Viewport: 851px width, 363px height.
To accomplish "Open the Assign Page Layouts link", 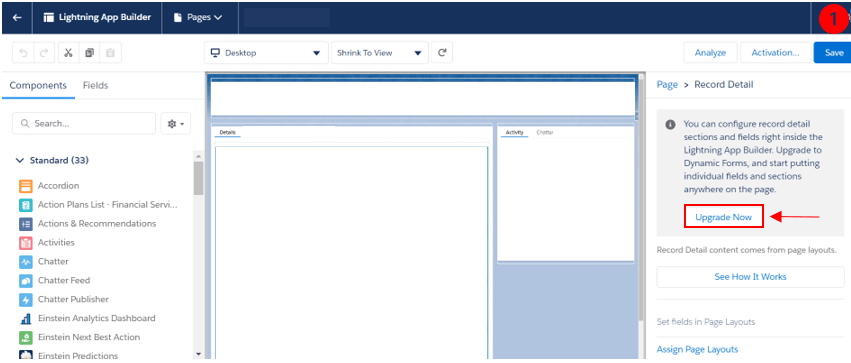I will pyautogui.click(x=697, y=349).
